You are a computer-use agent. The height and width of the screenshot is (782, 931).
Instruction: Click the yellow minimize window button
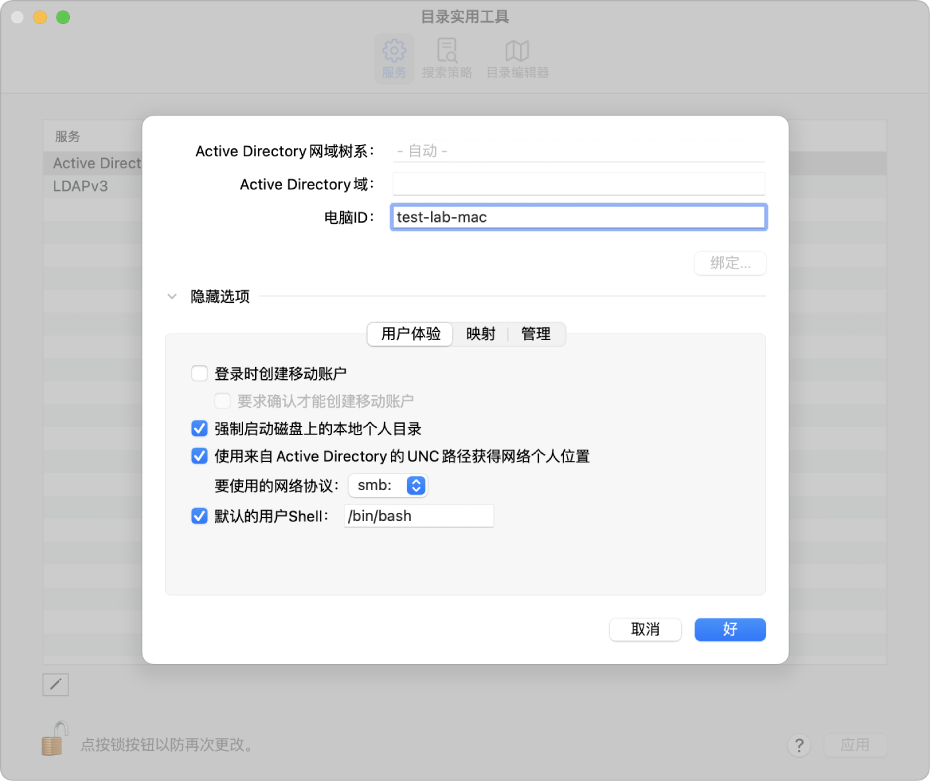coord(40,17)
